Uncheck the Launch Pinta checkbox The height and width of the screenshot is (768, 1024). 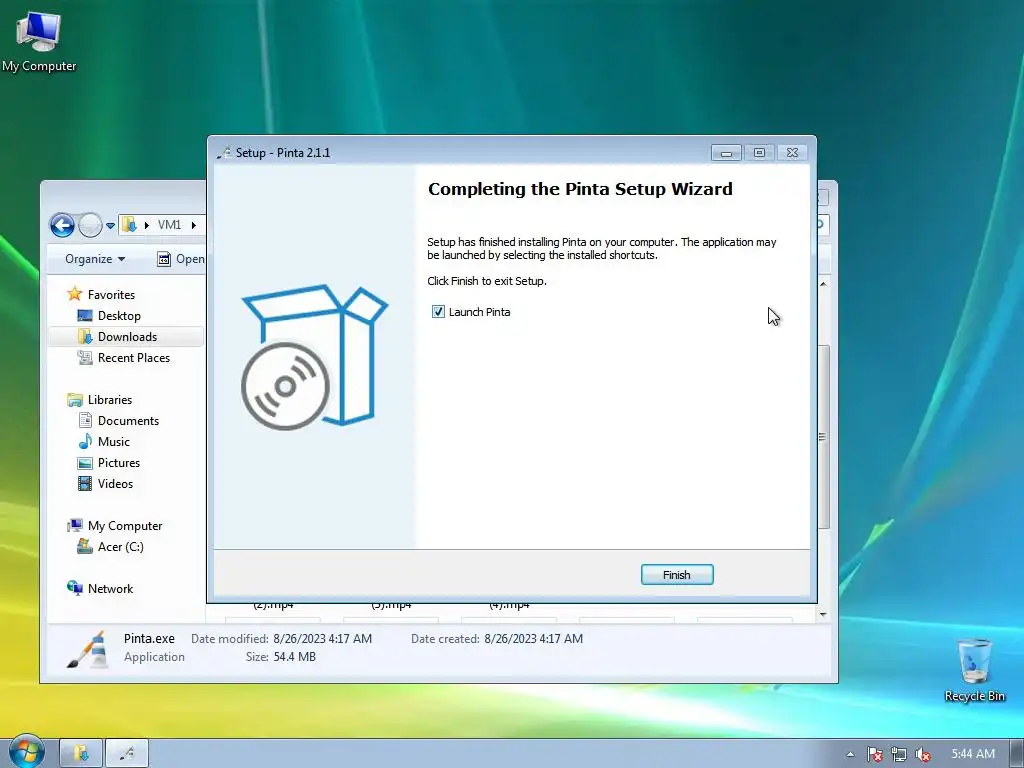point(438,312)
